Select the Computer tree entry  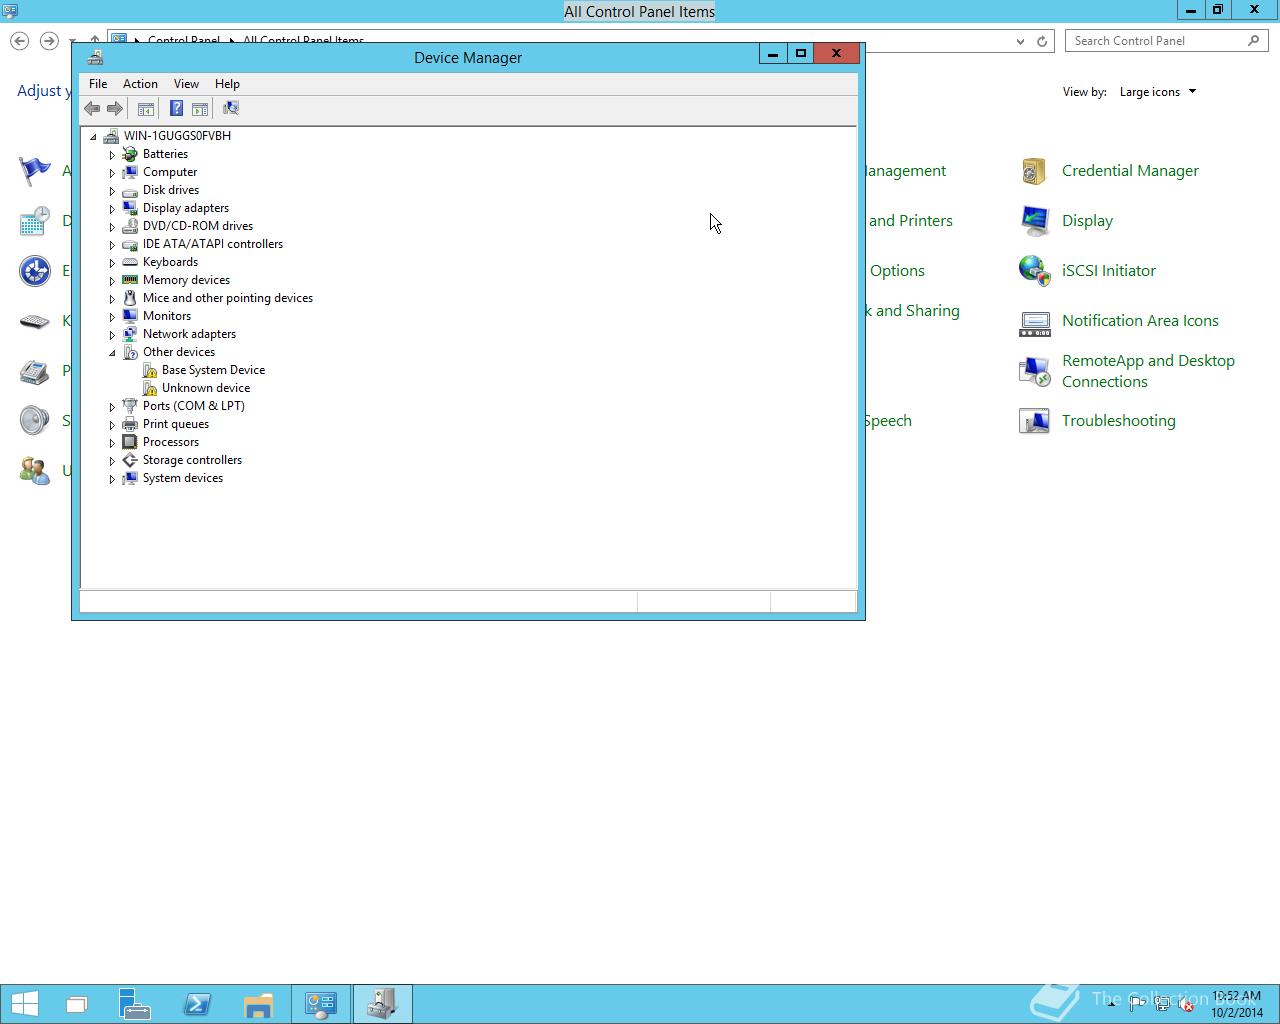tap(170, 172)
